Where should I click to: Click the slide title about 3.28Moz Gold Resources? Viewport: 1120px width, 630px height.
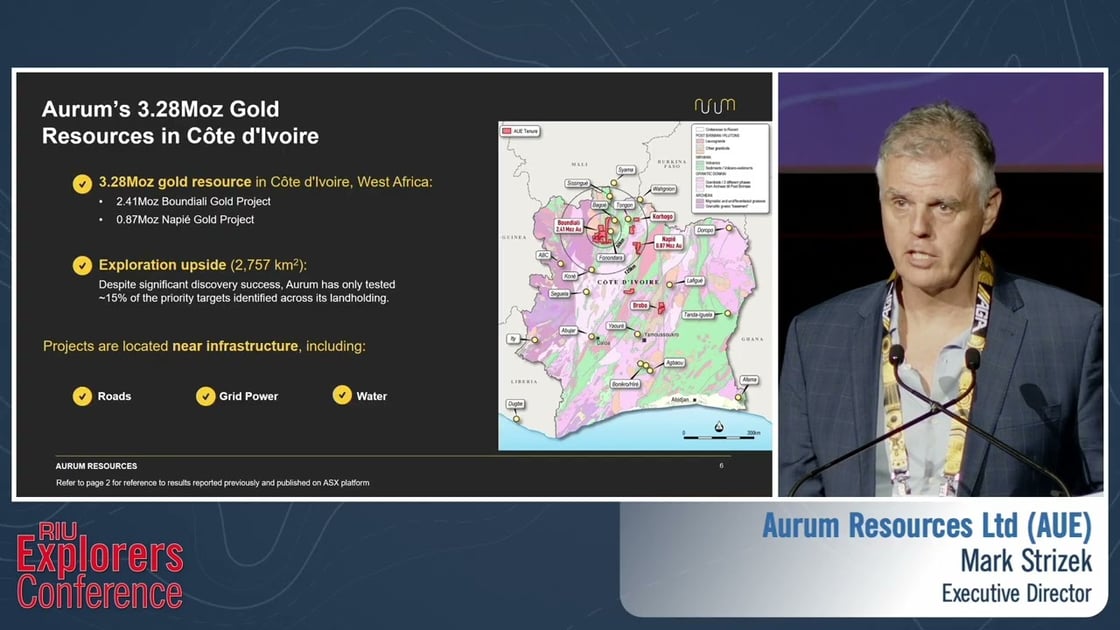(x=180, y=122)
